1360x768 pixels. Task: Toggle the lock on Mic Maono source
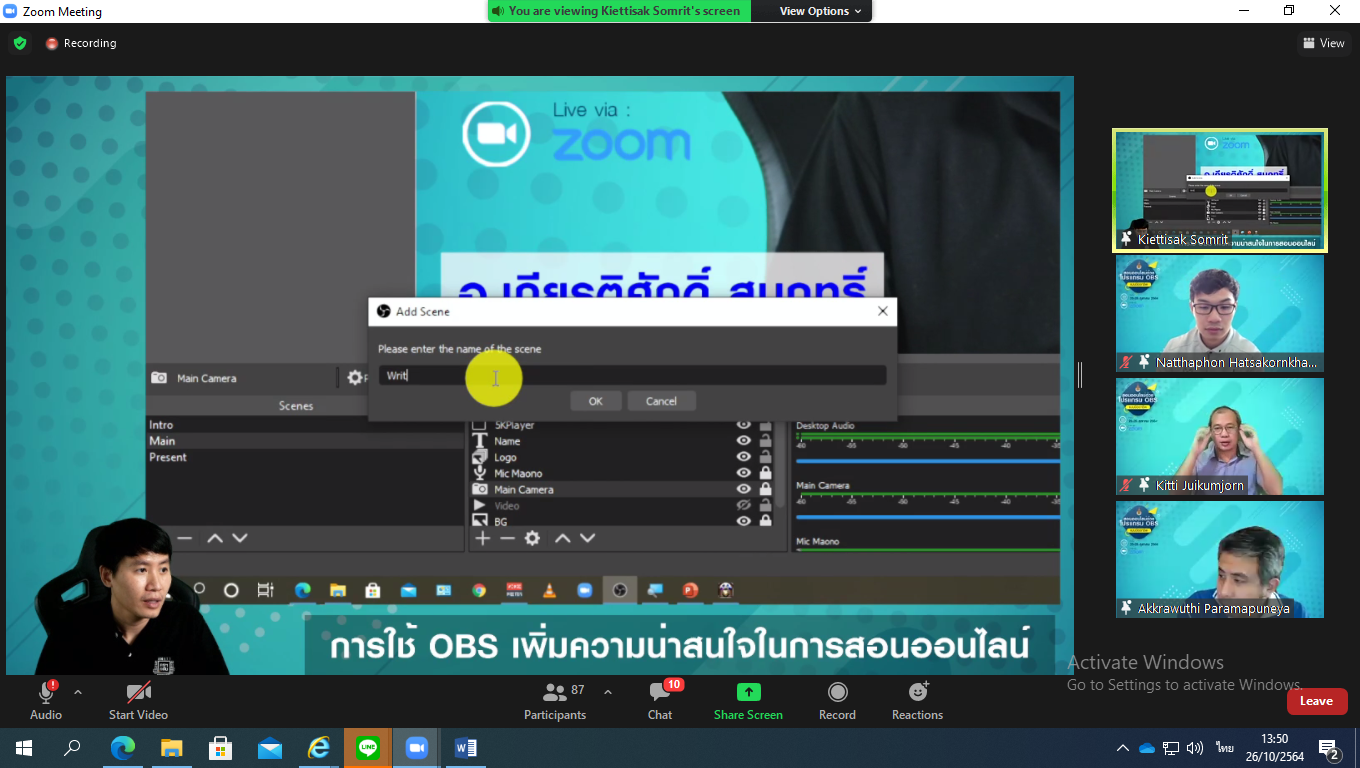pos(765,473)
